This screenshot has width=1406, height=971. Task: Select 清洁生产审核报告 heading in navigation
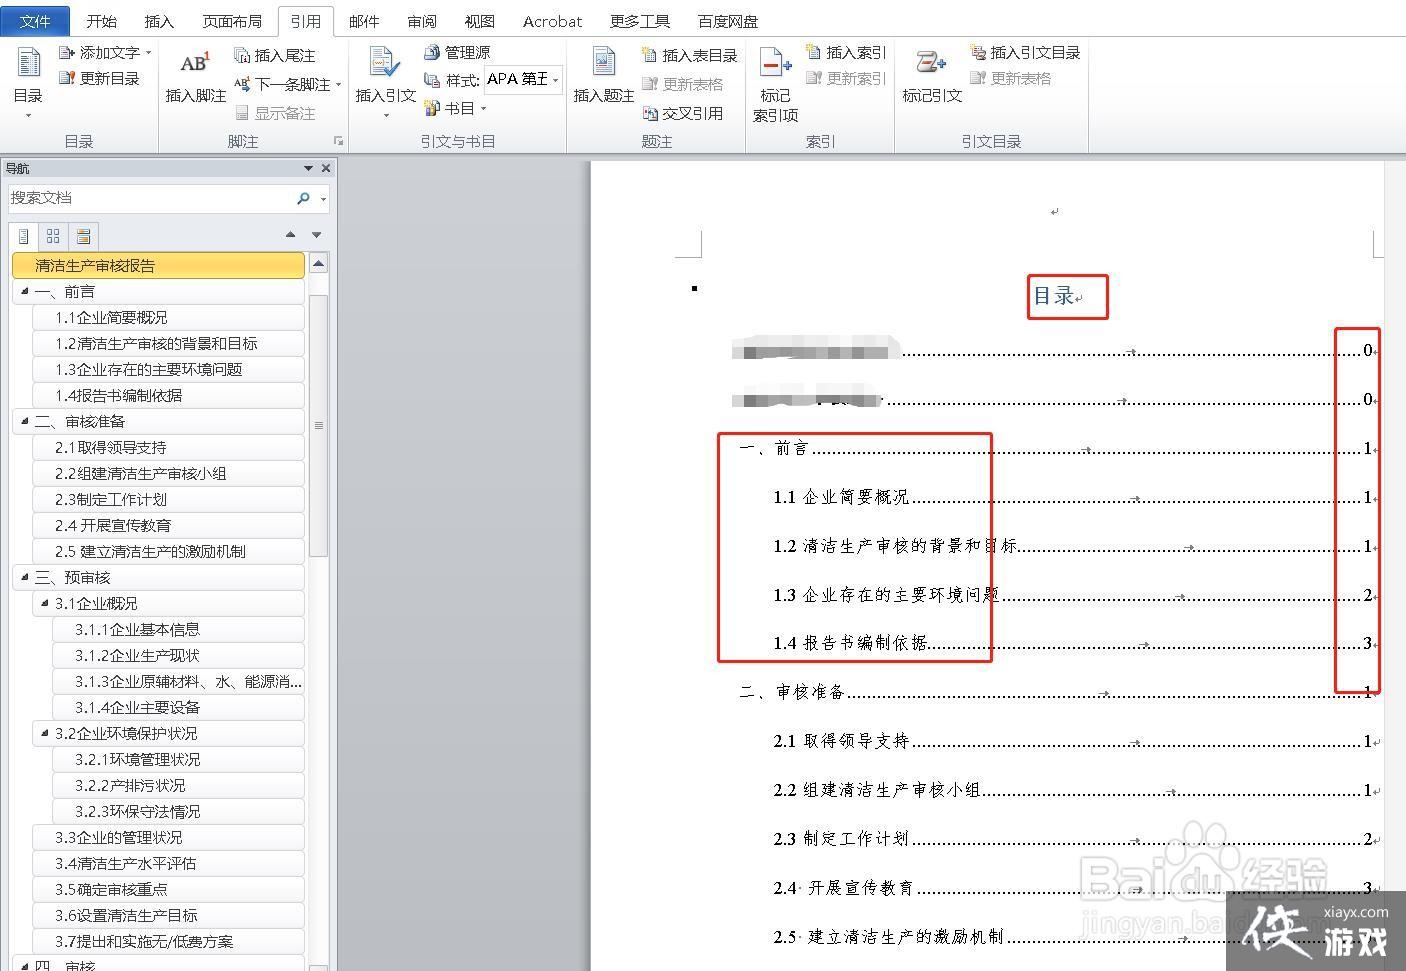[x=158, y=265]
